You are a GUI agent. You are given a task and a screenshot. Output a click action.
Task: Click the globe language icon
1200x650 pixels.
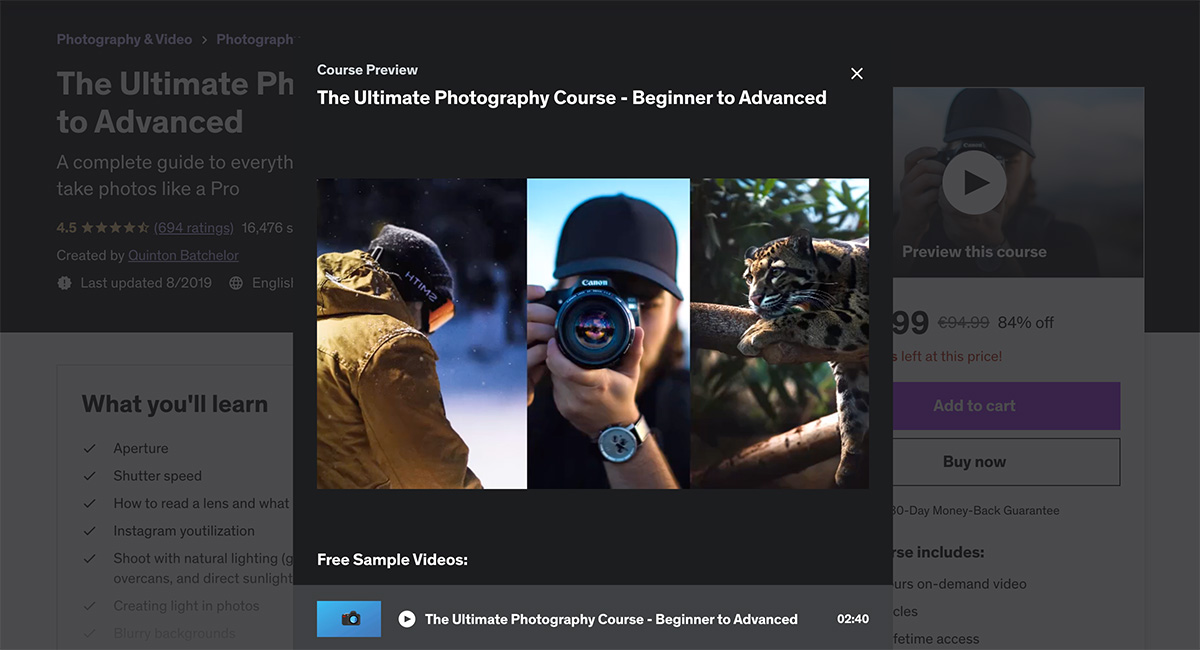[236, 283]
